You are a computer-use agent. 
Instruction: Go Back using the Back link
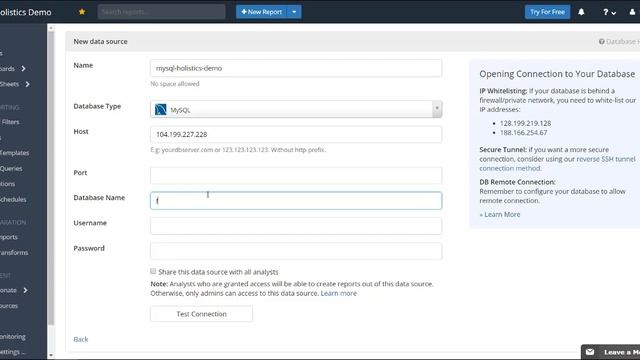[x=81, y=339]
